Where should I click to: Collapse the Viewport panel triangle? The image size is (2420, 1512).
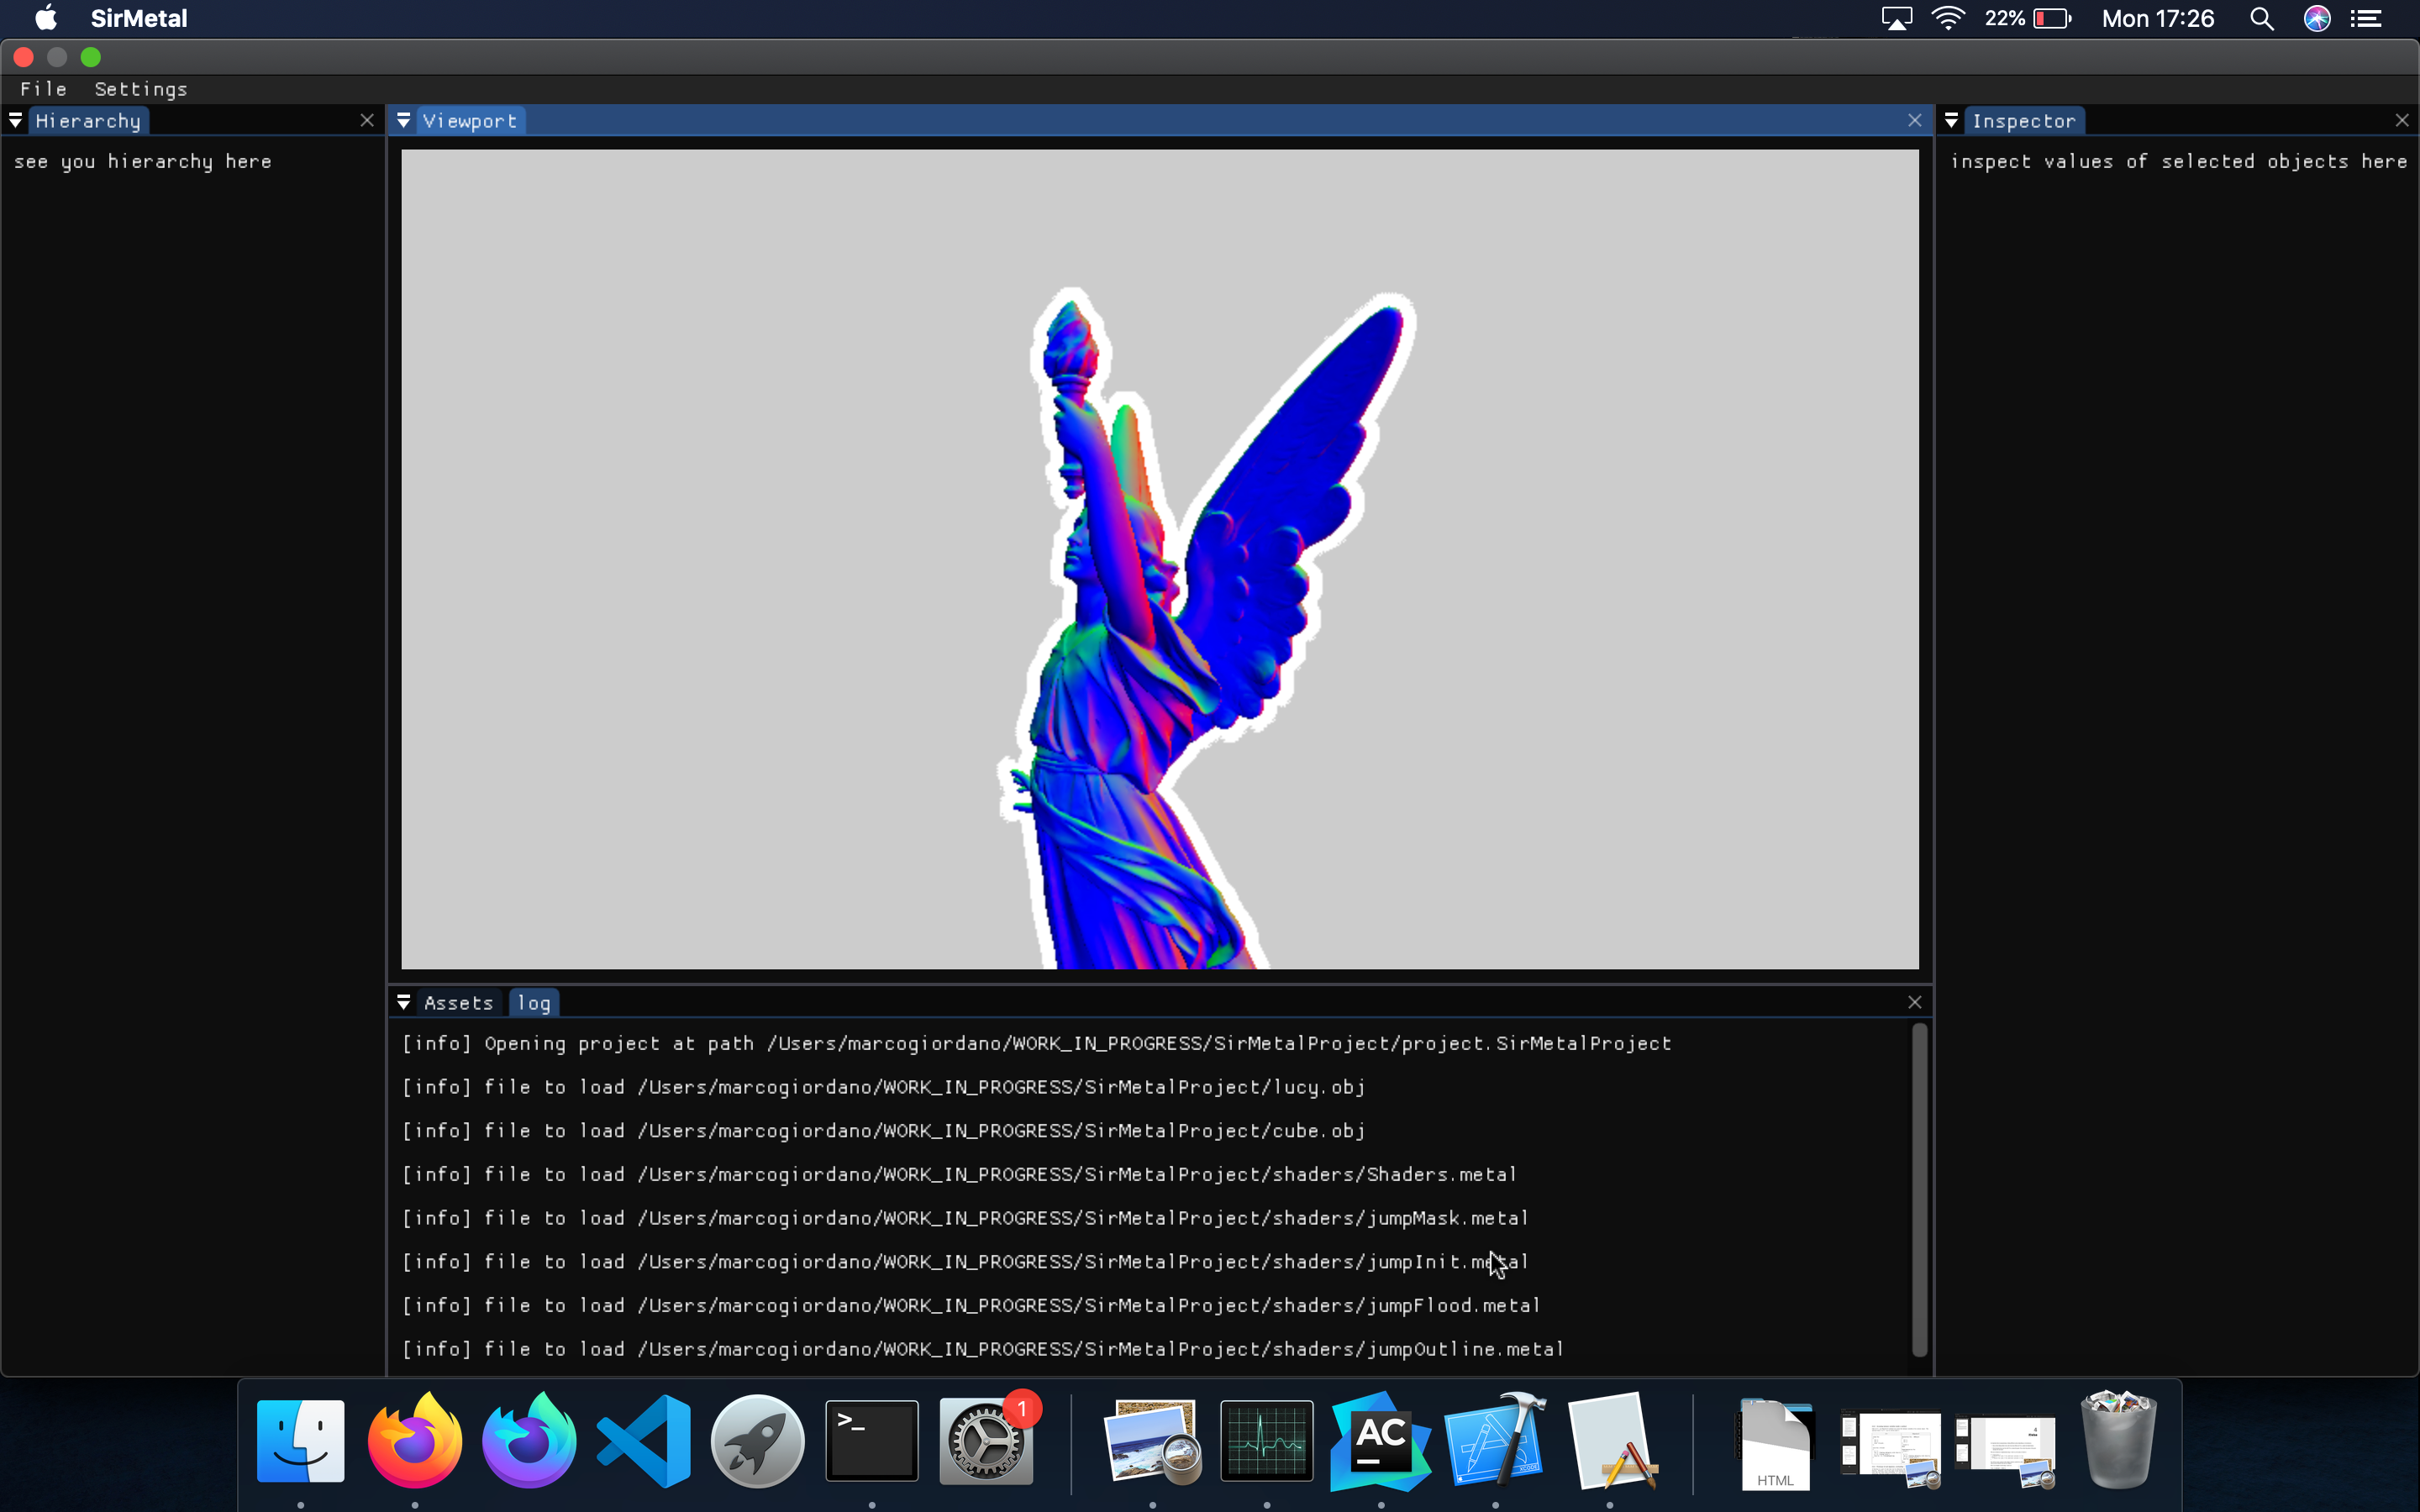click(403, 121)
